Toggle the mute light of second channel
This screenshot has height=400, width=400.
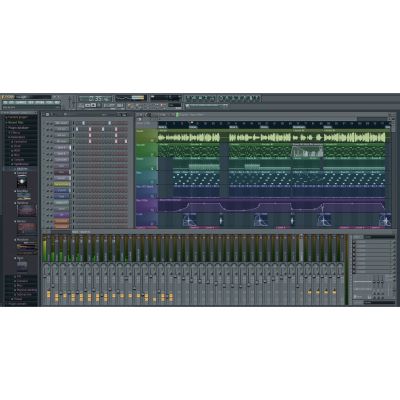(x=47, y=129)
